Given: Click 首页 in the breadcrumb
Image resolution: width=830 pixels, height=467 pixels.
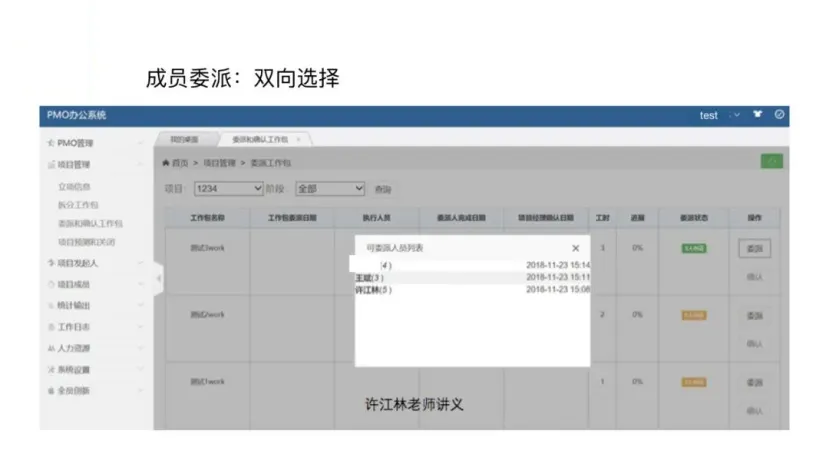Looking at the screenshot, I should pyautogui.click(x=180, y=163).
